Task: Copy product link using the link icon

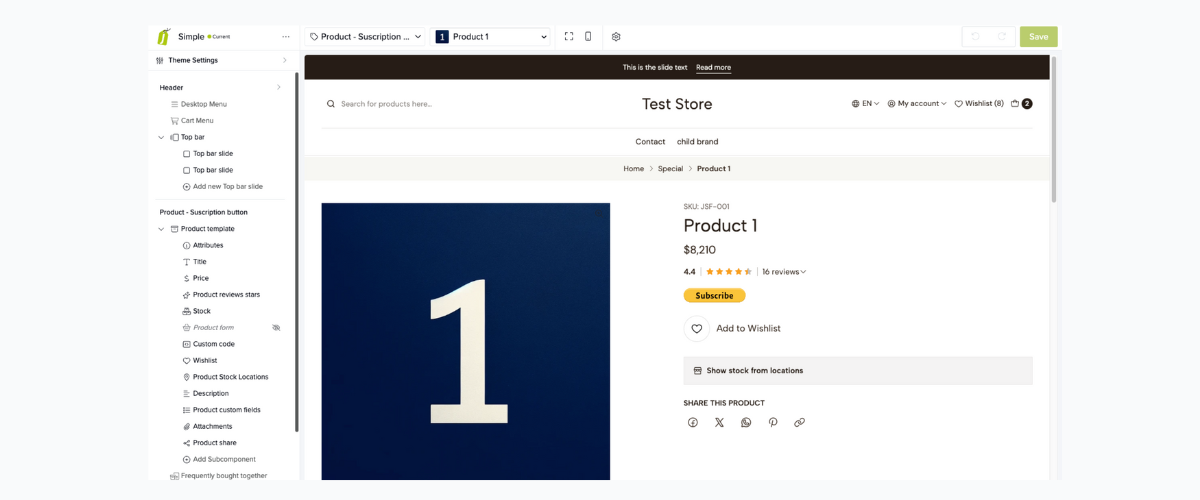Action: coord(799,422)
